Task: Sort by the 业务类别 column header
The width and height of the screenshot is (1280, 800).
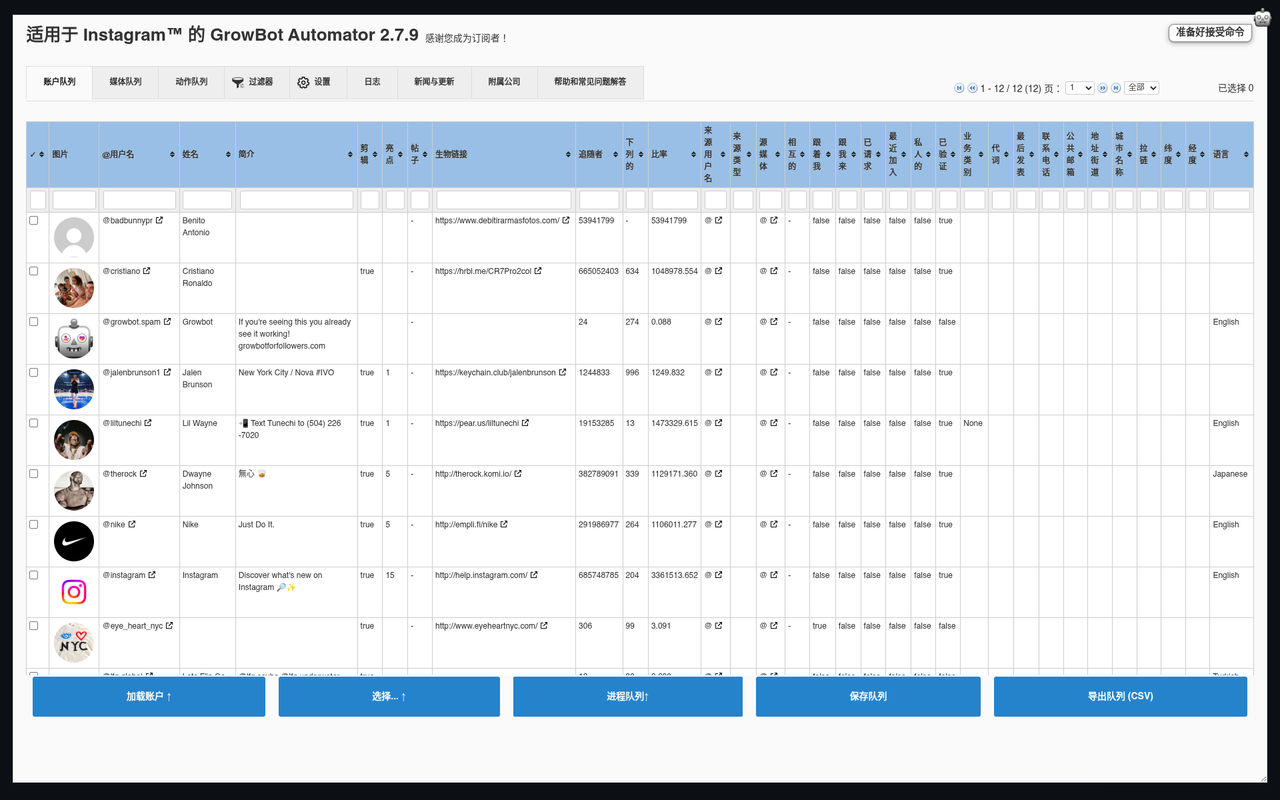Action: 974,155
